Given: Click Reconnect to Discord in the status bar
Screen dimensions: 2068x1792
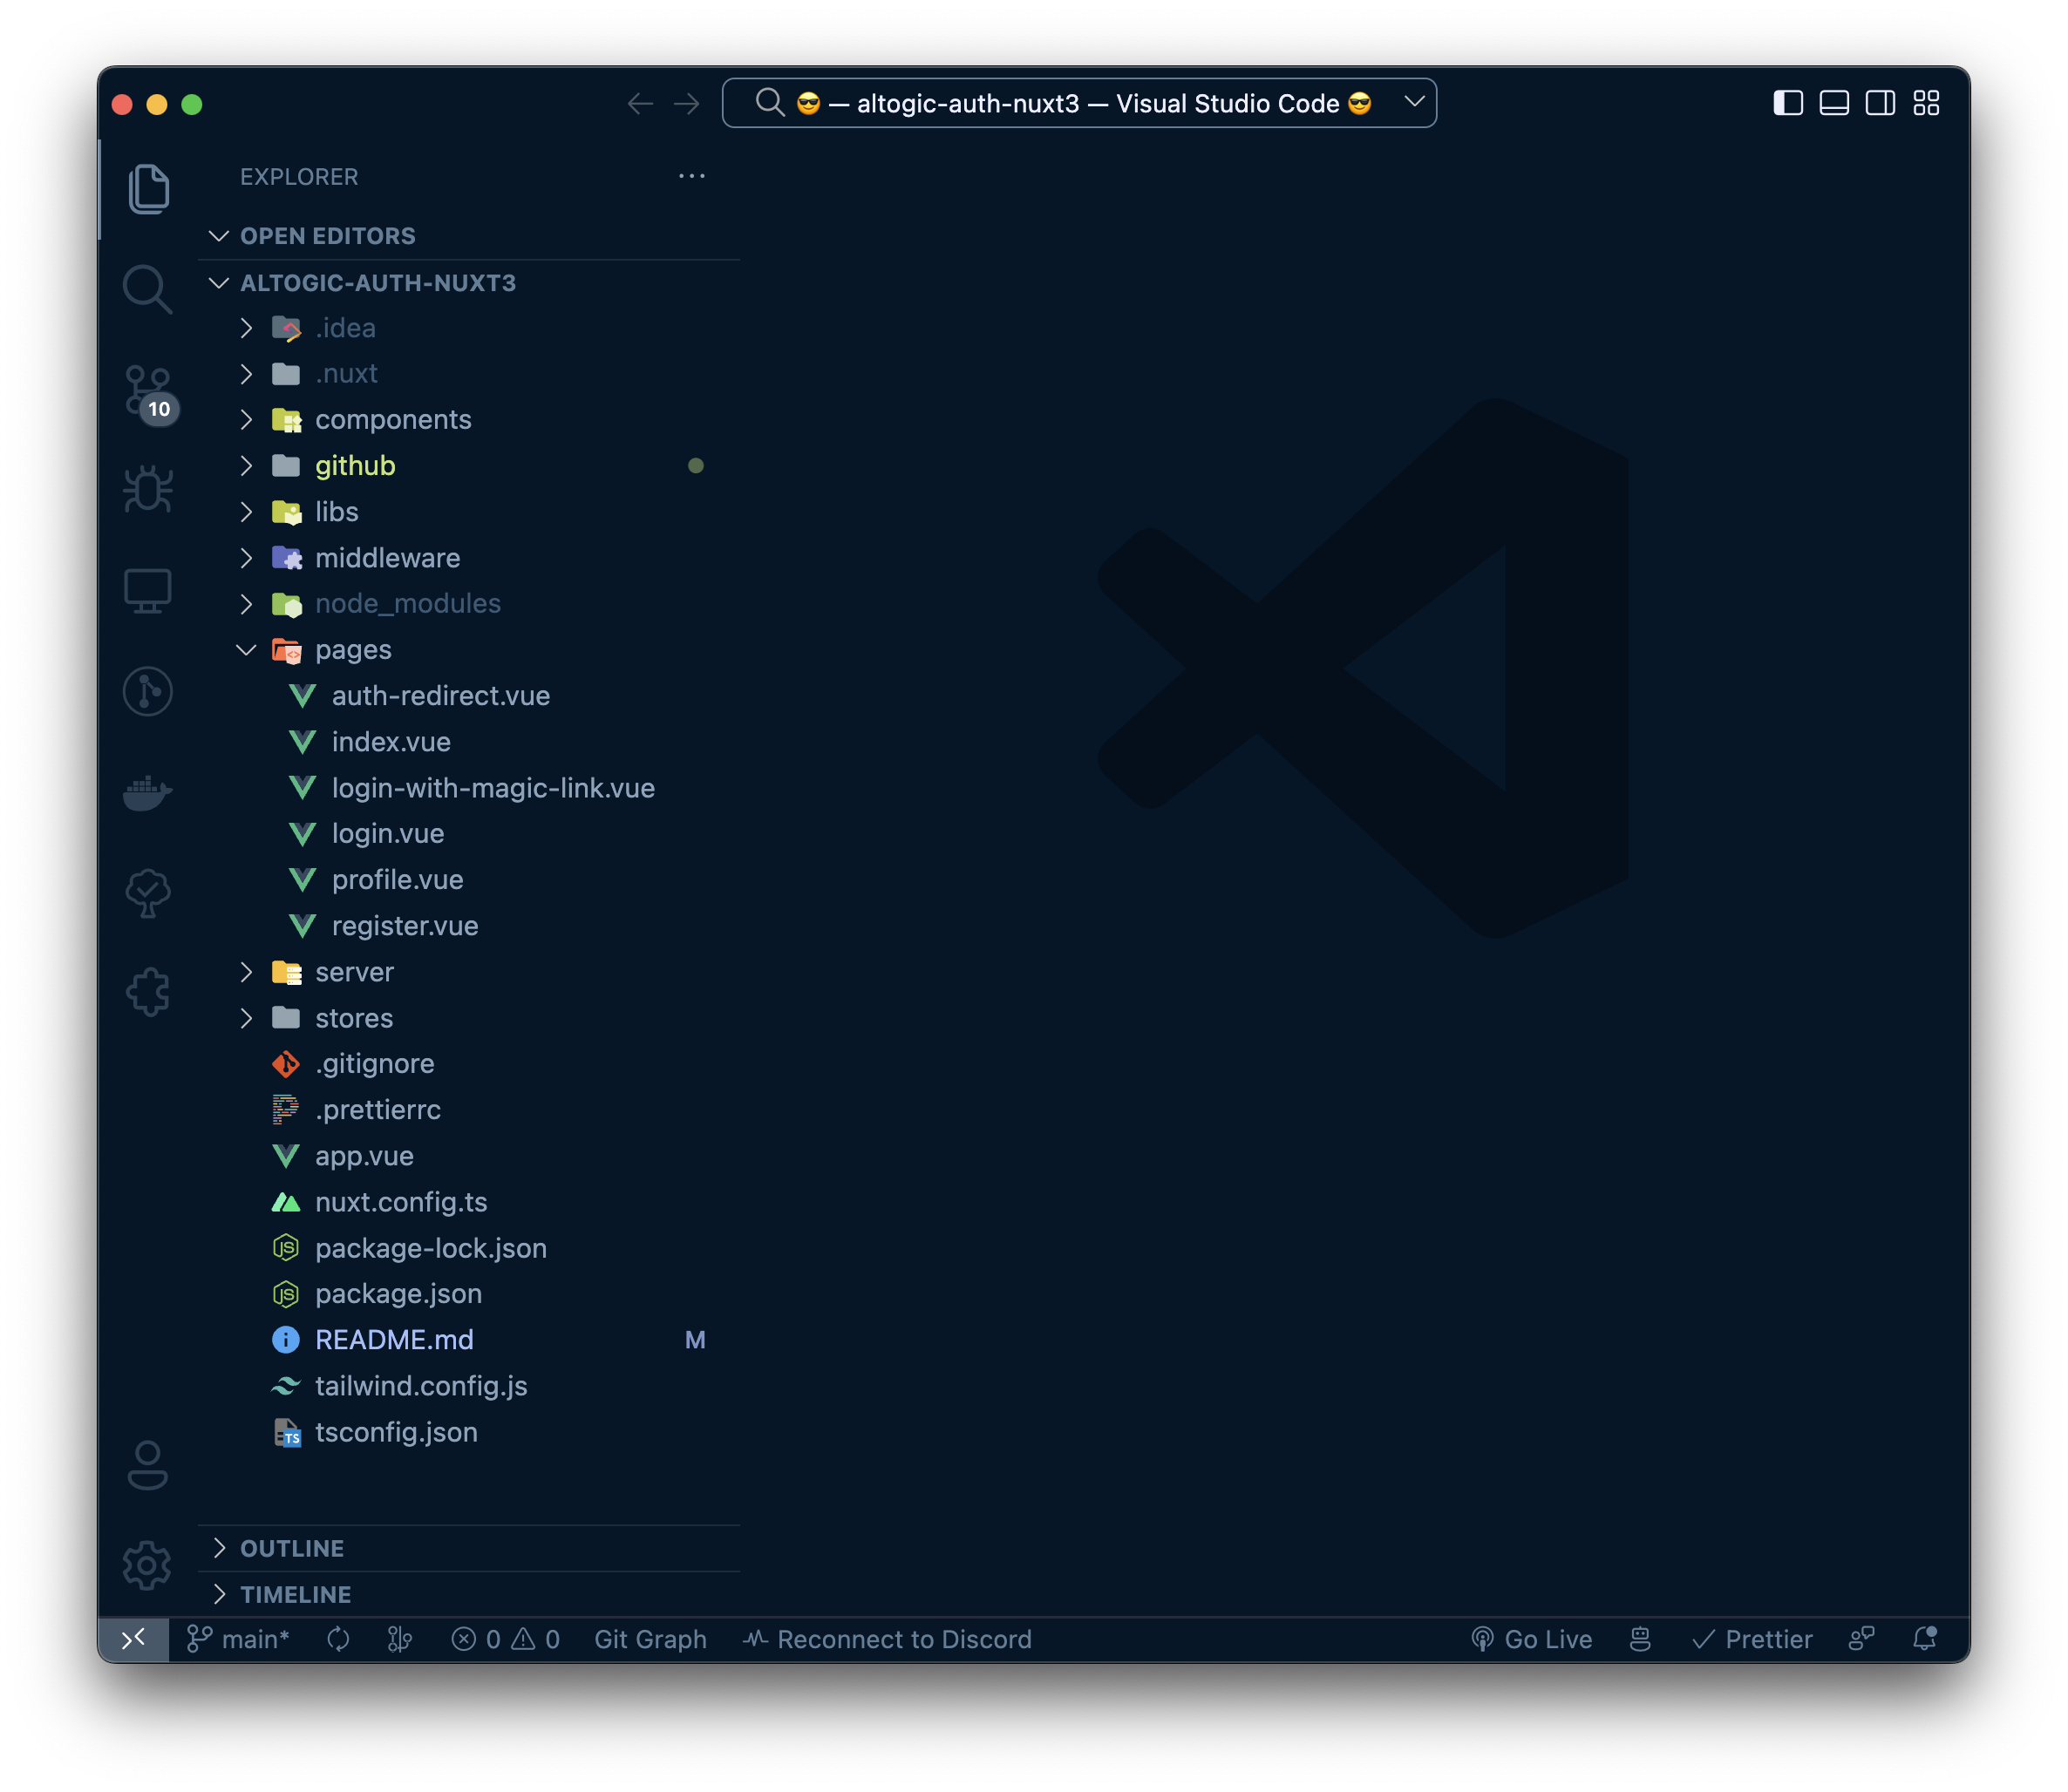Looking at the screenshot, I should [888, 1639].
